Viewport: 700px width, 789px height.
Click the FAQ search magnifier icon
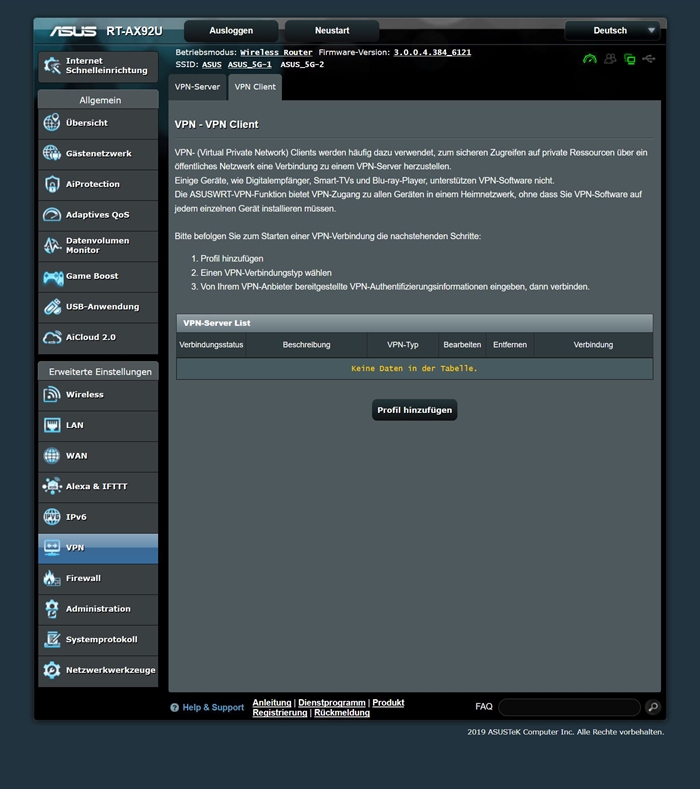(653, 707)
